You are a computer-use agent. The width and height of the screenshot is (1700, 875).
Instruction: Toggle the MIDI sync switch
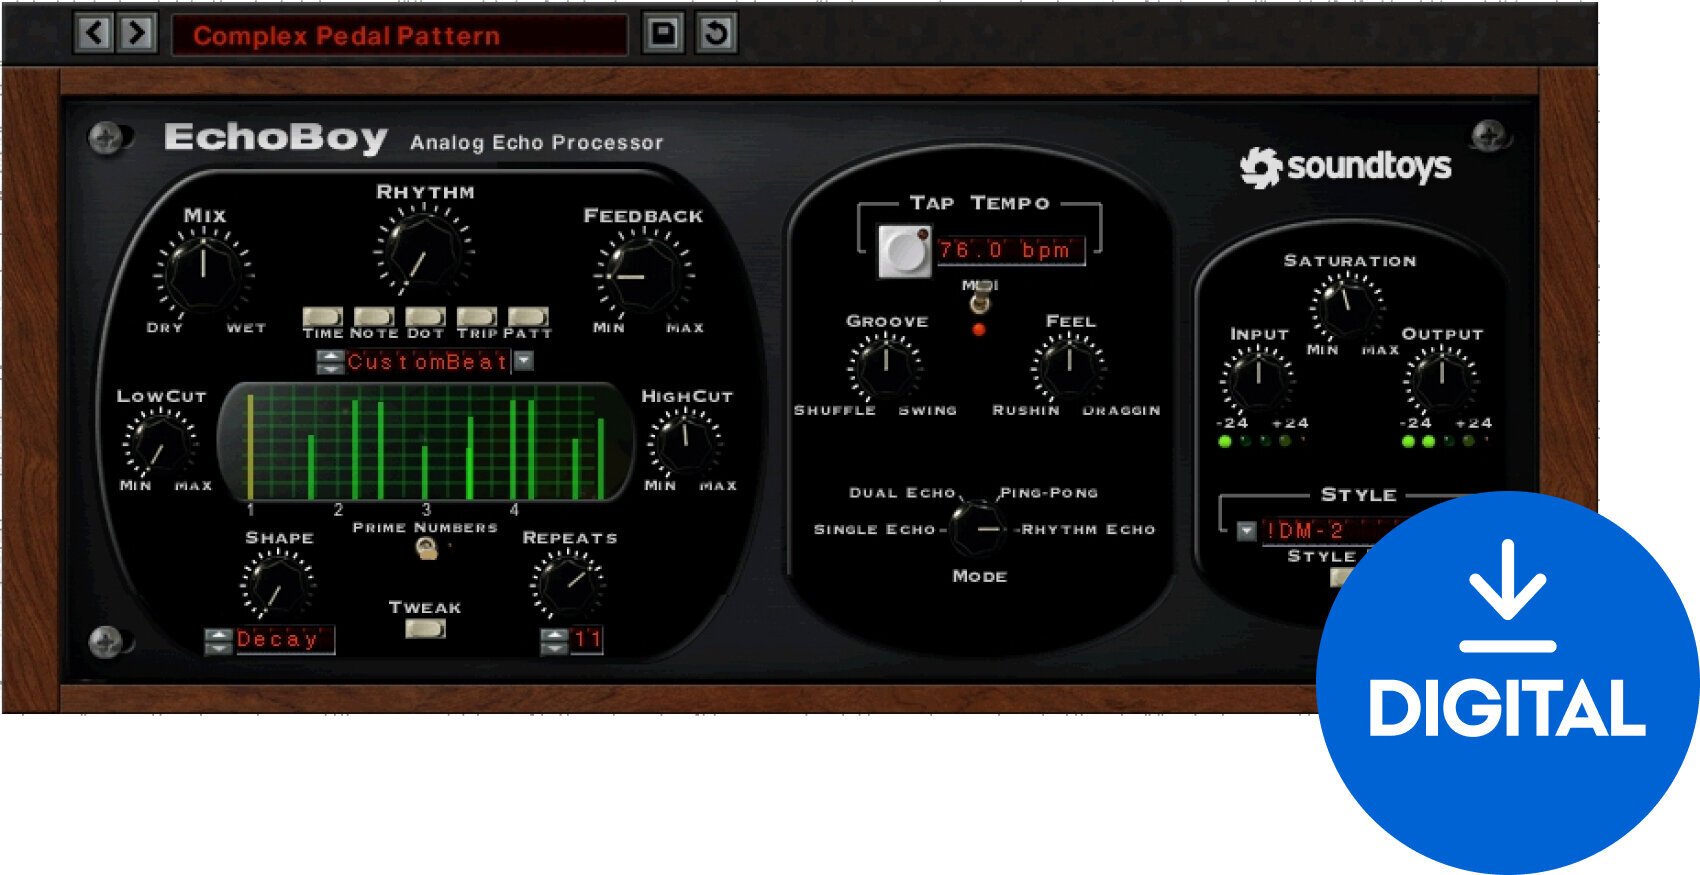click(980, 301)
